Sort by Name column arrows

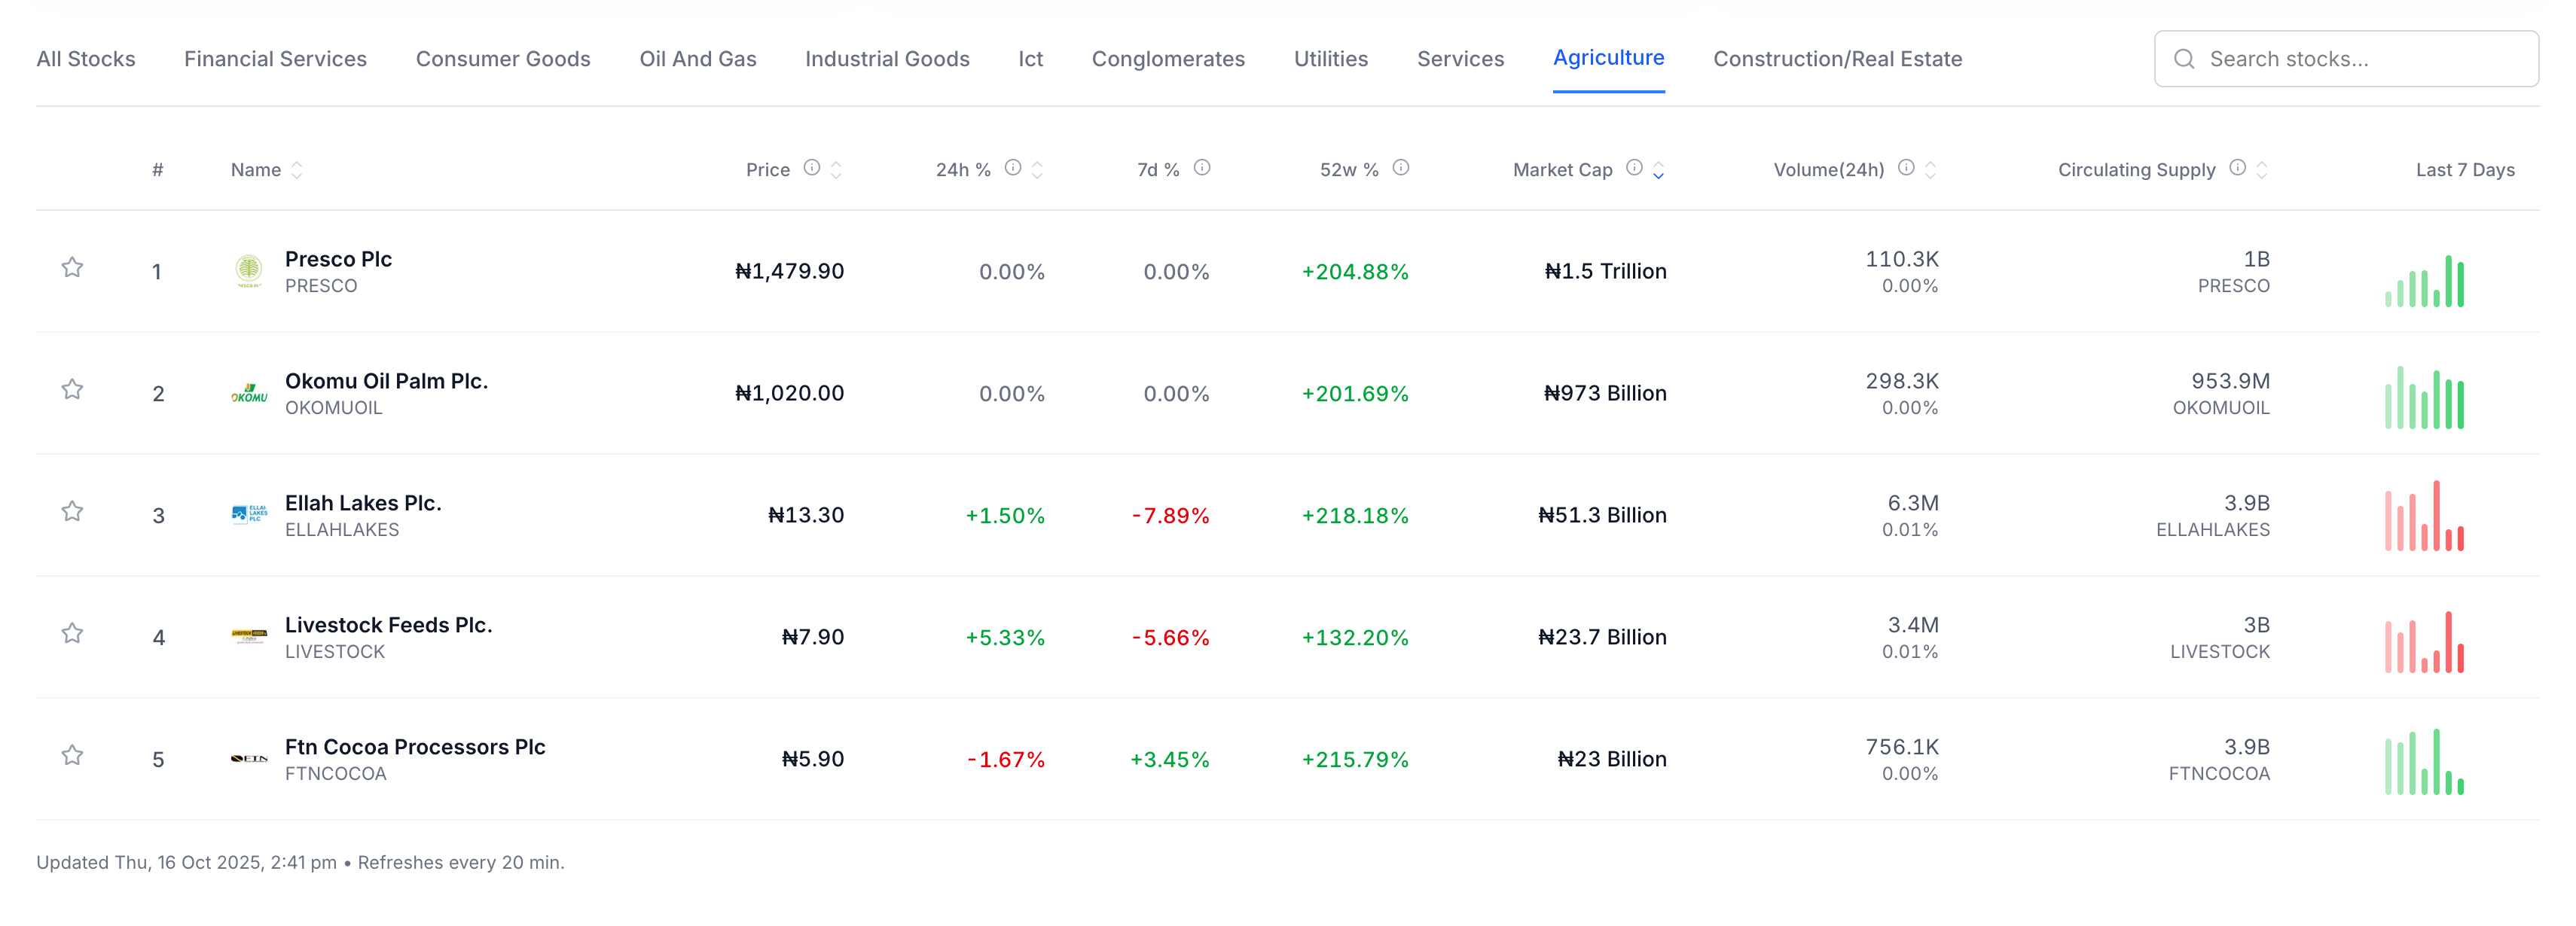(x=297, y=170)
